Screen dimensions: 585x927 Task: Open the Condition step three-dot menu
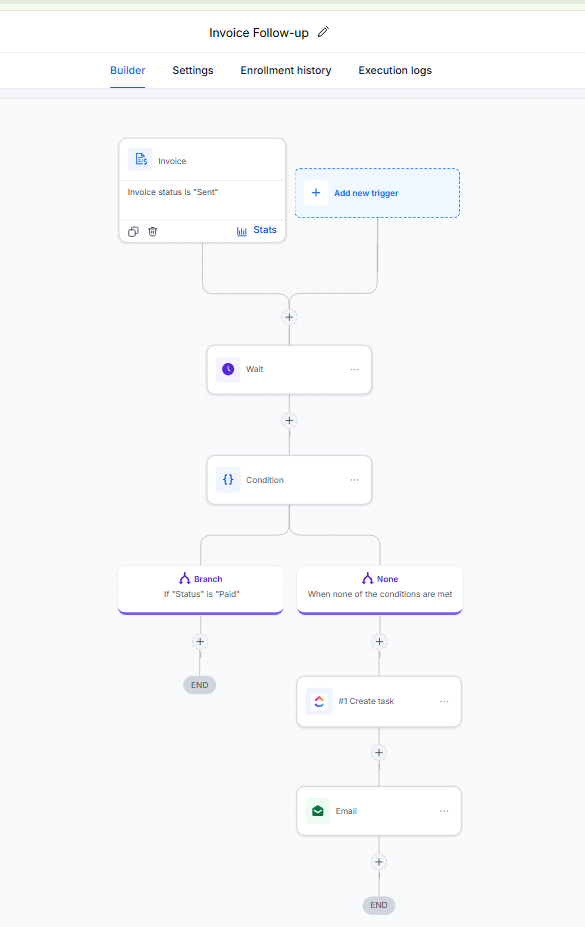pos(355,479)
